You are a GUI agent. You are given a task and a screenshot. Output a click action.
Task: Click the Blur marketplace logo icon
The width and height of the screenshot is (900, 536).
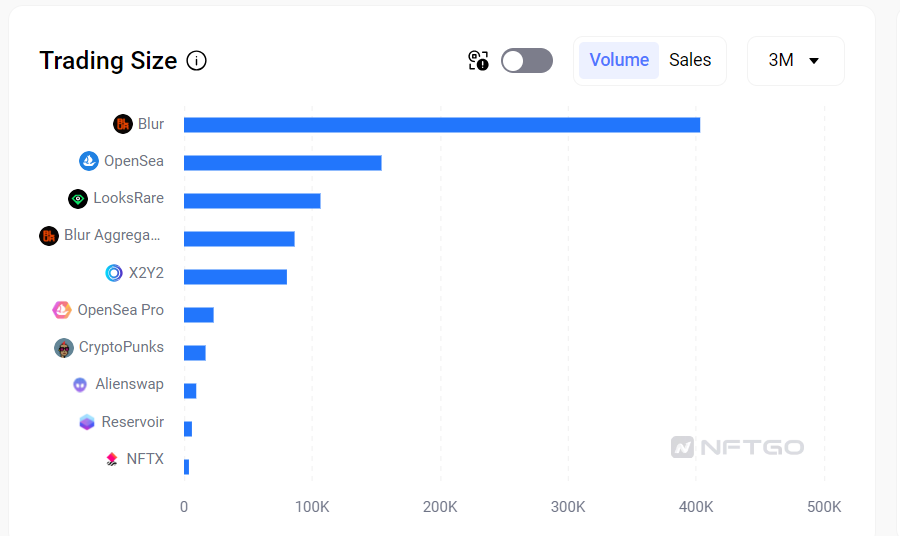tap(123, 124)
